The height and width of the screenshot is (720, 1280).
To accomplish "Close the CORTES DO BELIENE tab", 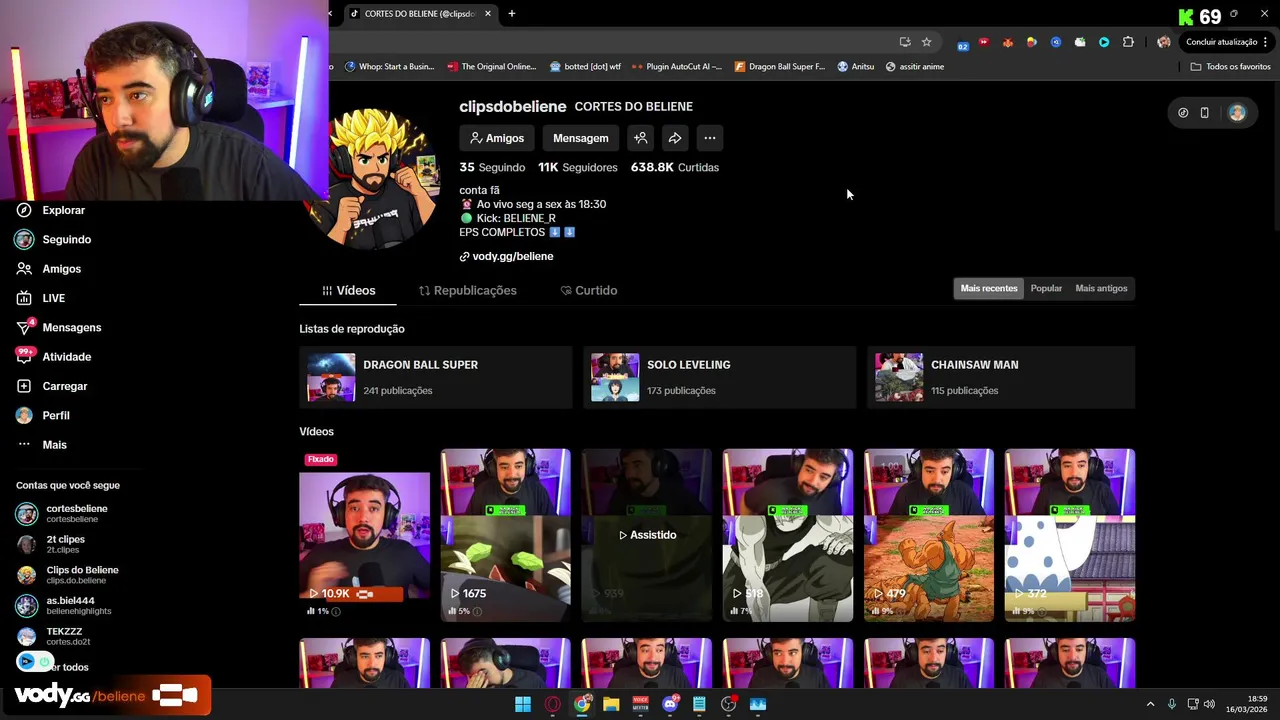I will (x=488, y=14).
